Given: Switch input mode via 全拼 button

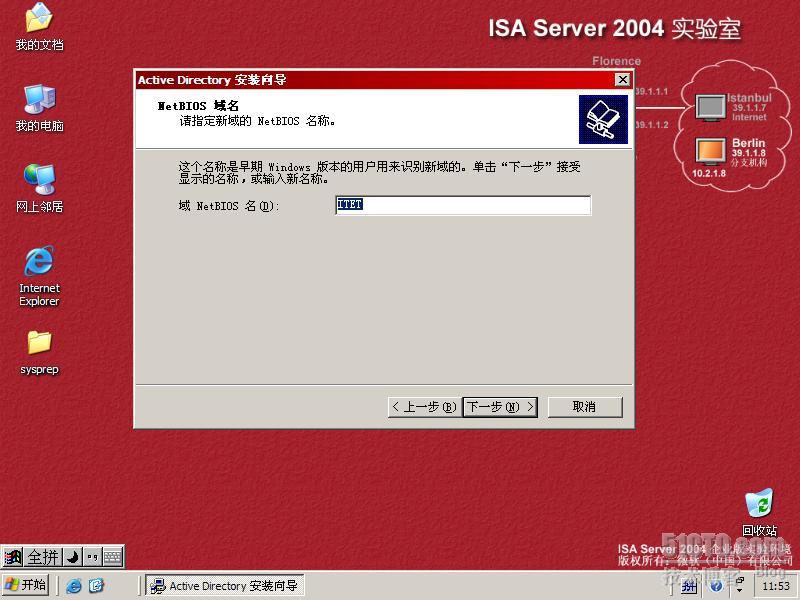Looking at the screenshot, I should pos(43,557).
